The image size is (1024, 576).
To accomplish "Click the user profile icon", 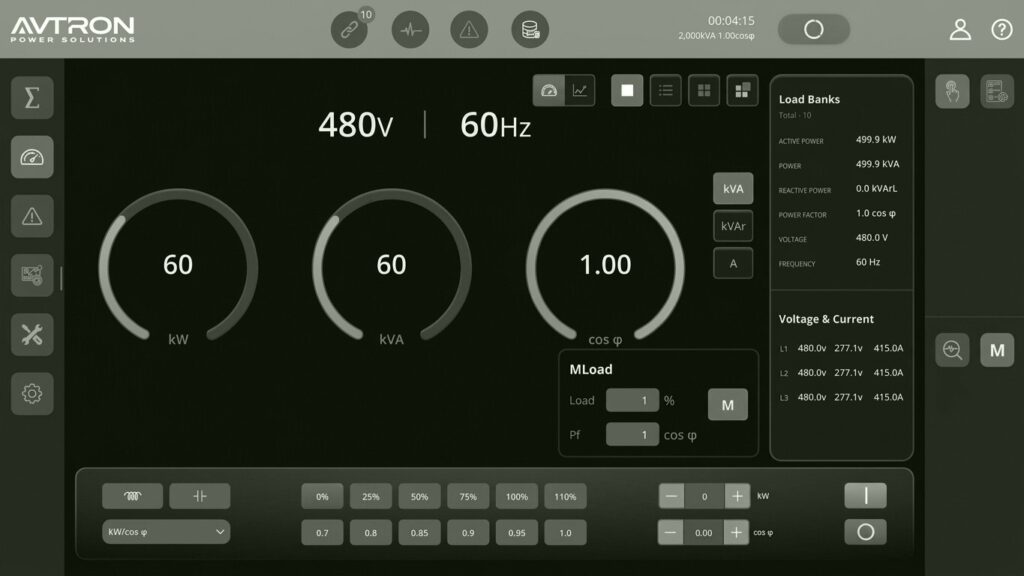I will (960, 30).
